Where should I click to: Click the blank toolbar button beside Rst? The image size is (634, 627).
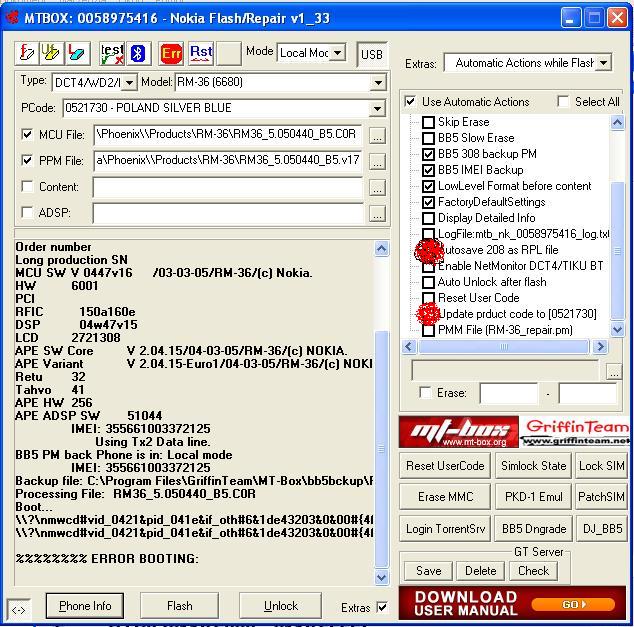click(x=229, y=53)
